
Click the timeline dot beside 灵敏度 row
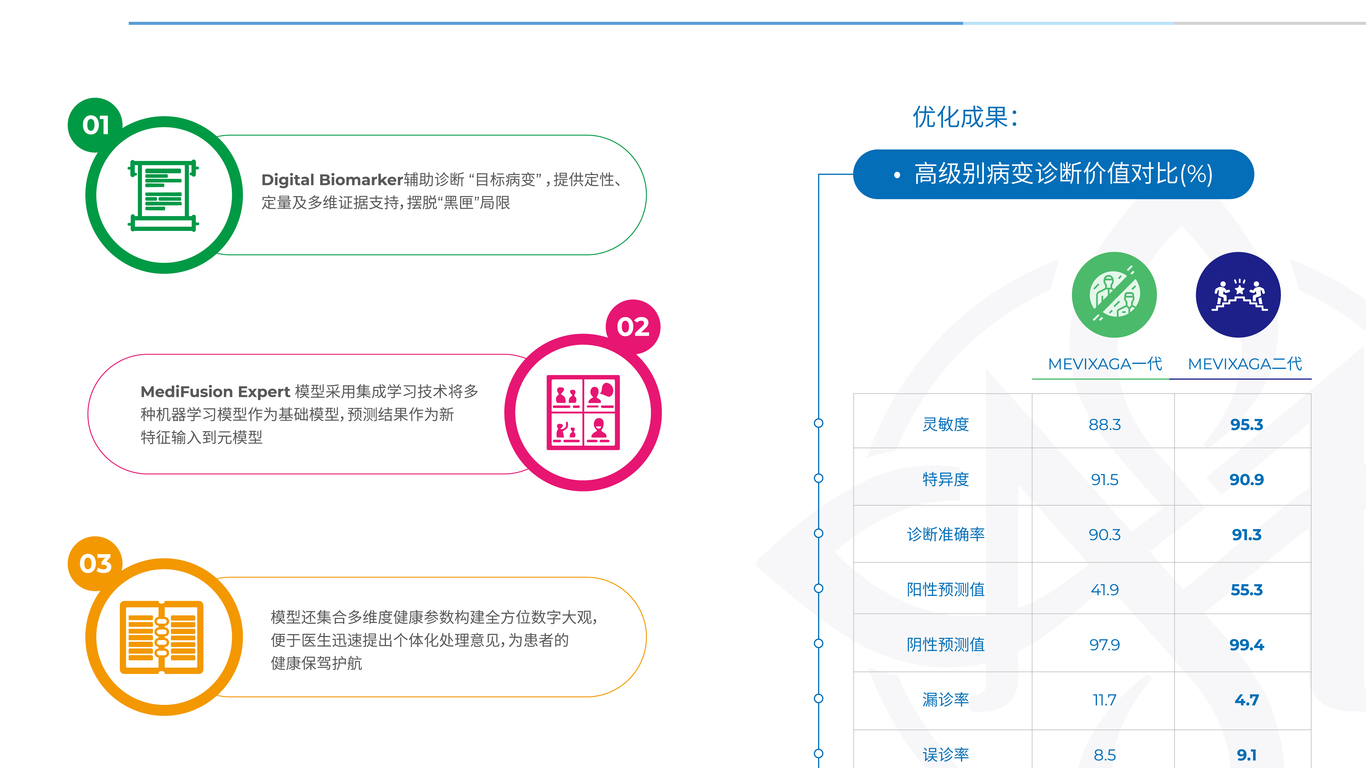(x=818, y=423)
